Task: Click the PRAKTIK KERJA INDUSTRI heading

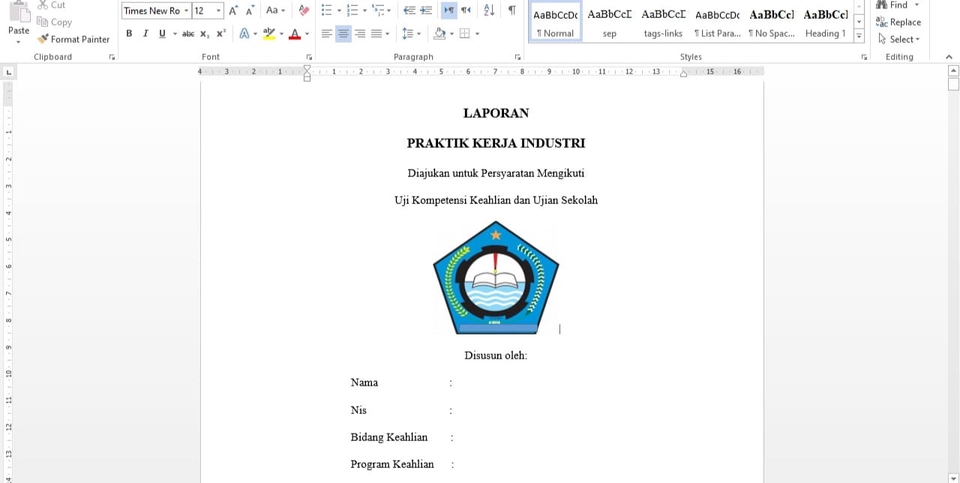Action: pos(496,143)
